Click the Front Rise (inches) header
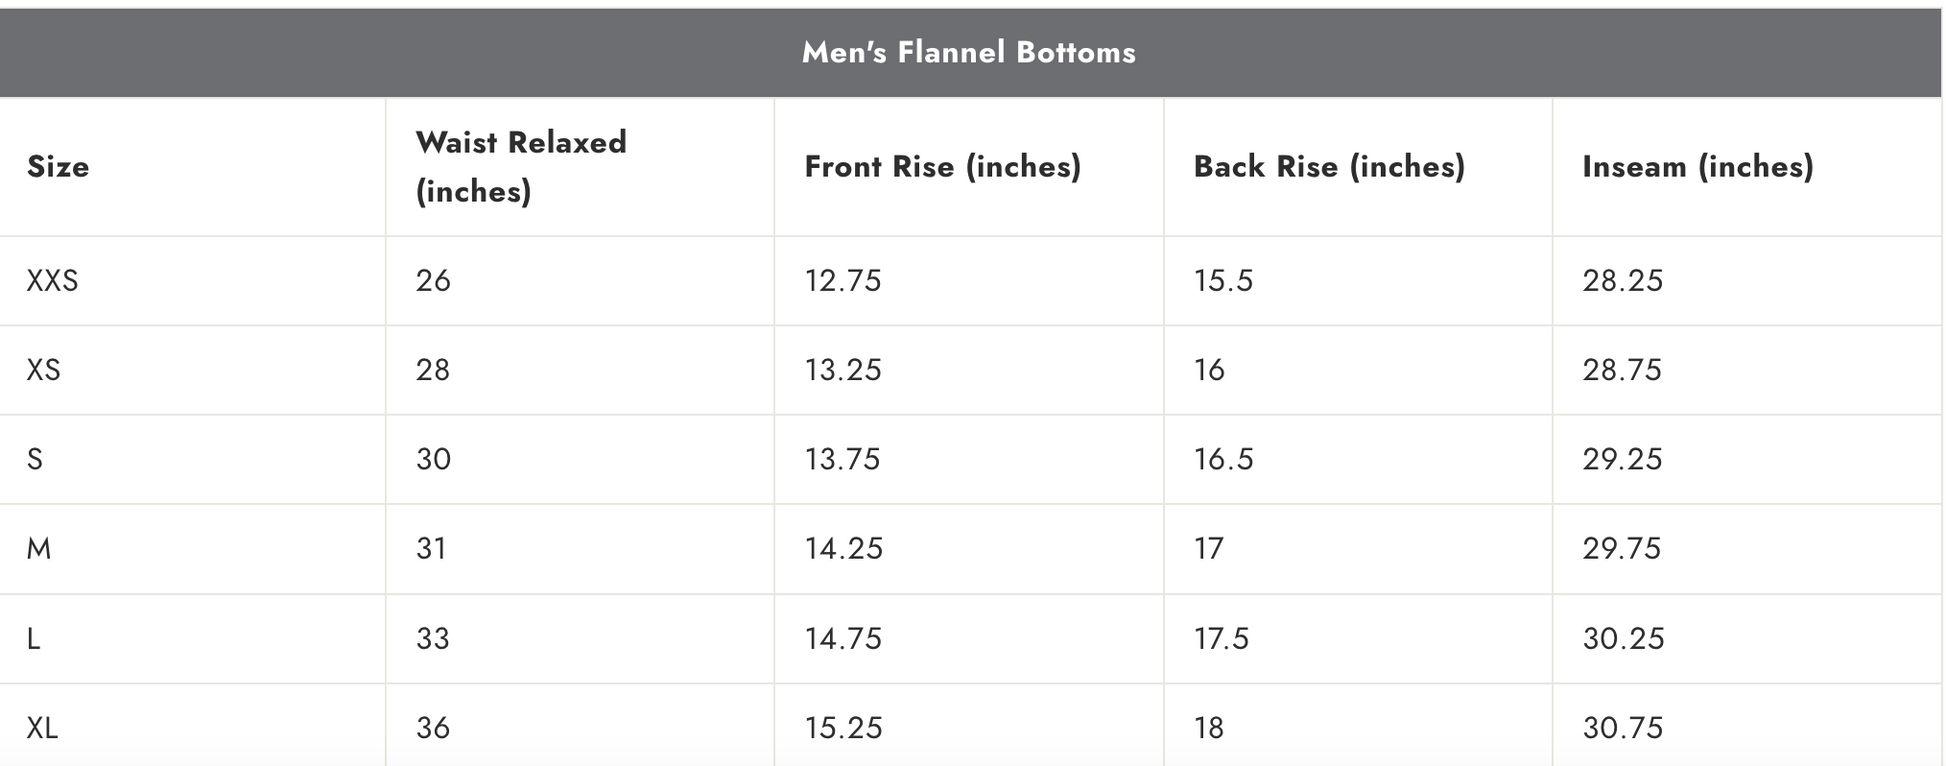 pyautogui.click(x=942, y=166)
